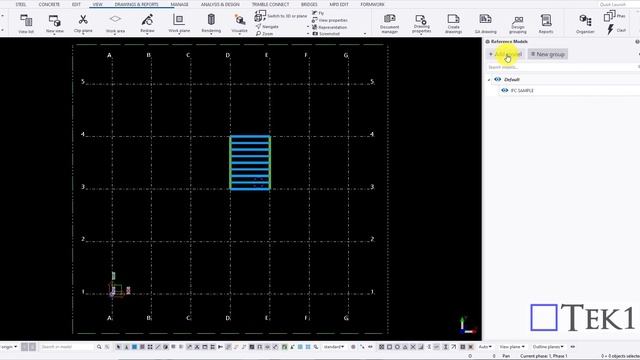
Task: Open the FORMWORK ribbon tab
Action: click(x=372, y=4)
